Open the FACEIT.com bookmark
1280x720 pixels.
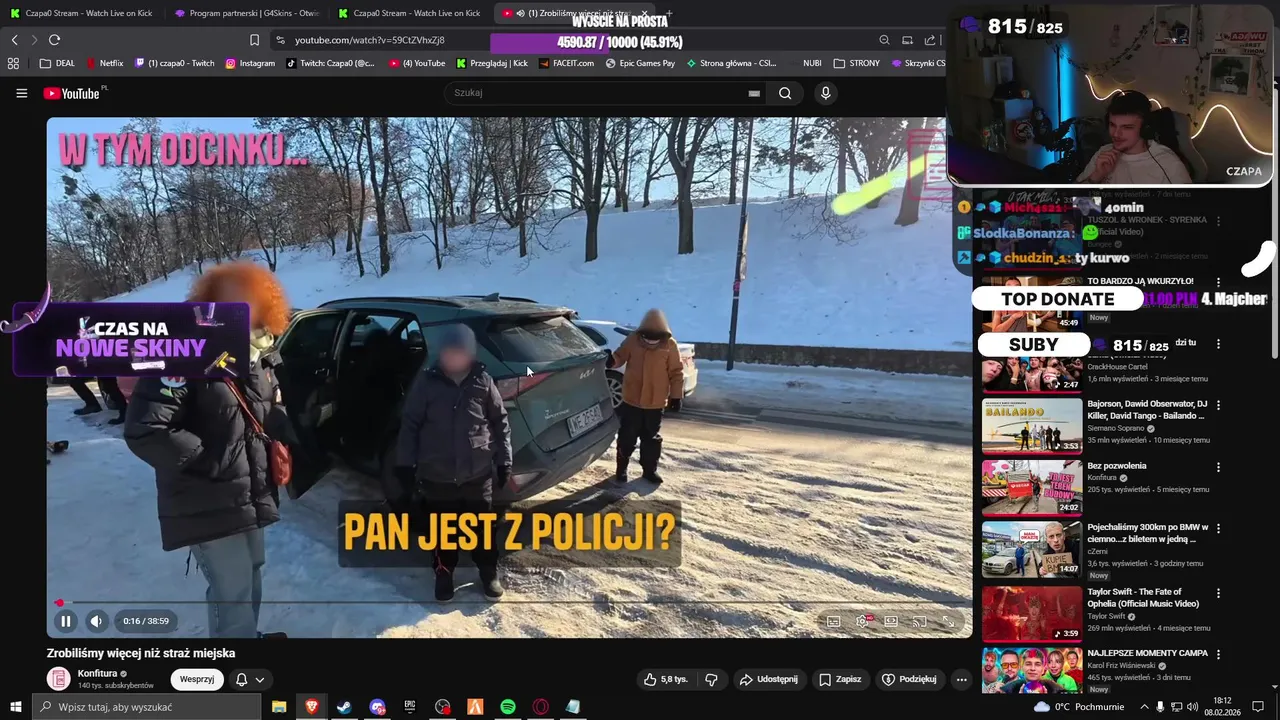[567, 63]
